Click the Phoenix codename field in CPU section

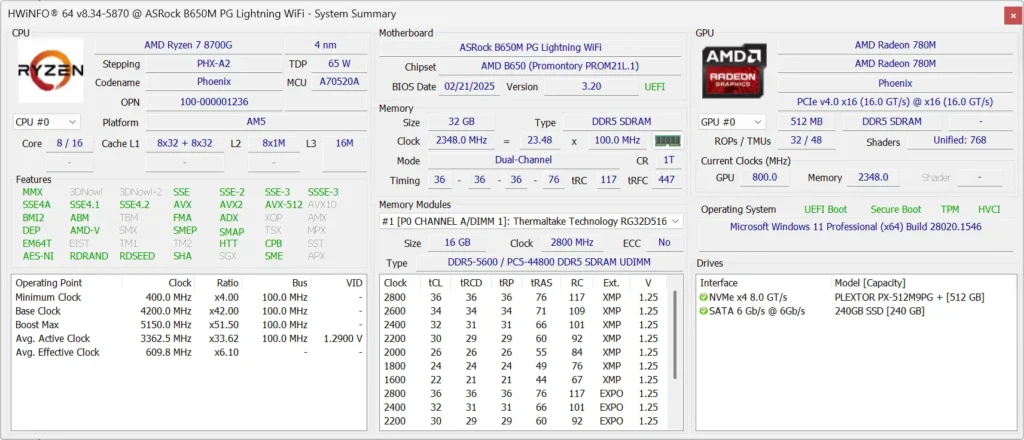(x=214, y=82)
